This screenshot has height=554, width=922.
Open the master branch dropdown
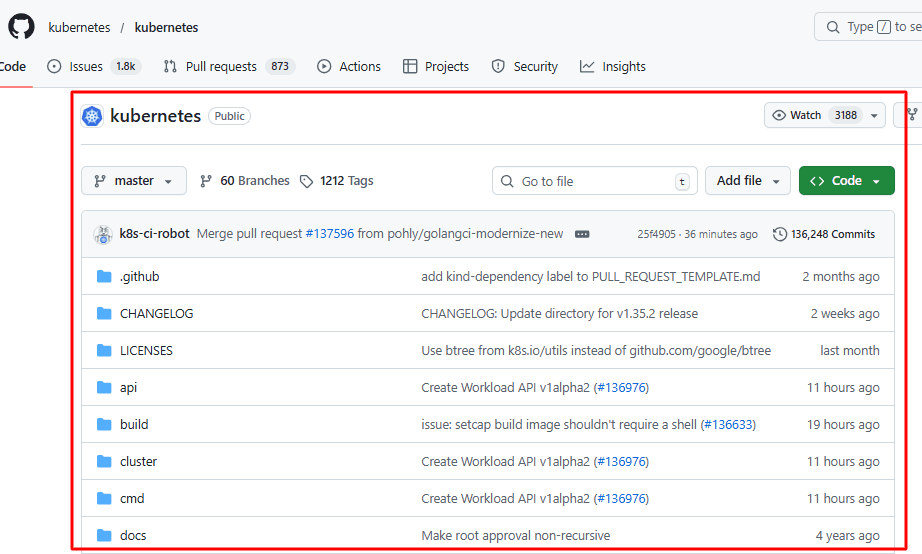tap(134, 181)
